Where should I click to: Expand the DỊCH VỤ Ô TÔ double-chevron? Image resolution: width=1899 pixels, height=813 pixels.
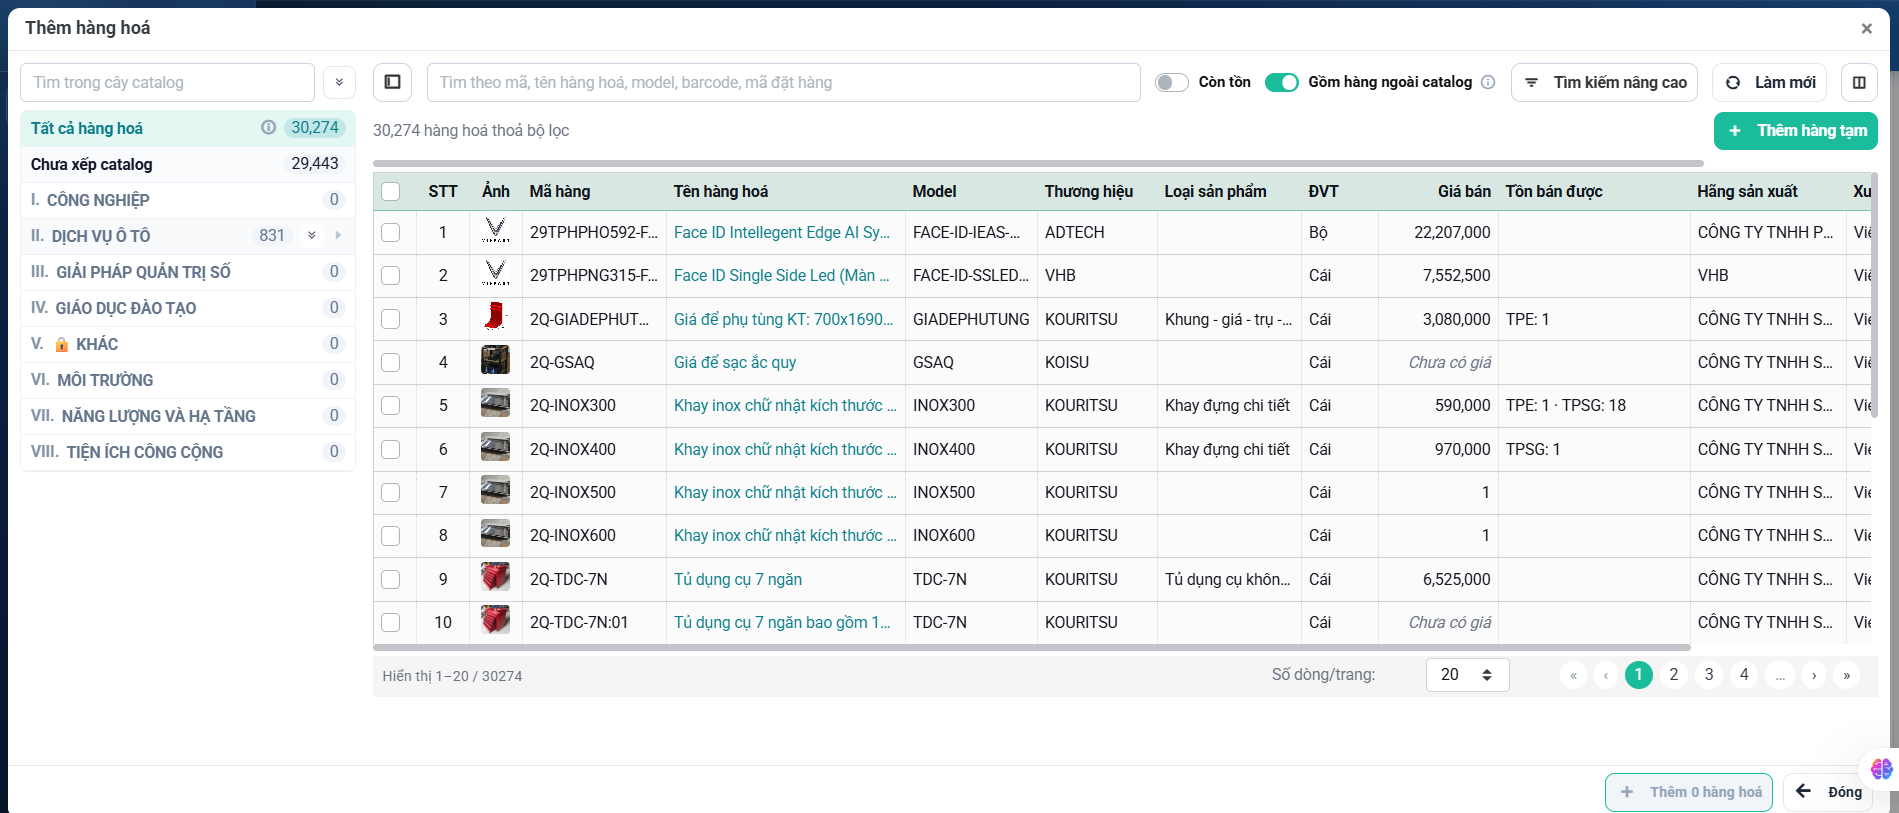click(x=312, y=235)
